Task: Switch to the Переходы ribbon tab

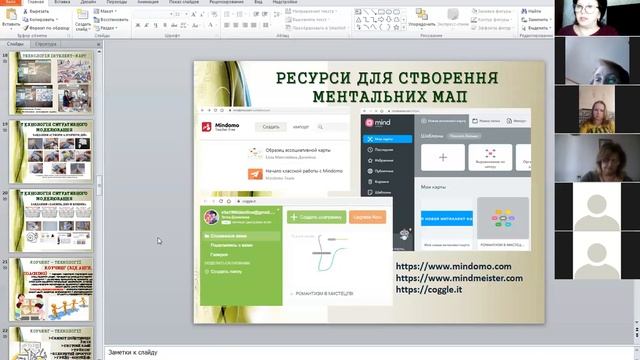Action: click(x=117, y=2)
